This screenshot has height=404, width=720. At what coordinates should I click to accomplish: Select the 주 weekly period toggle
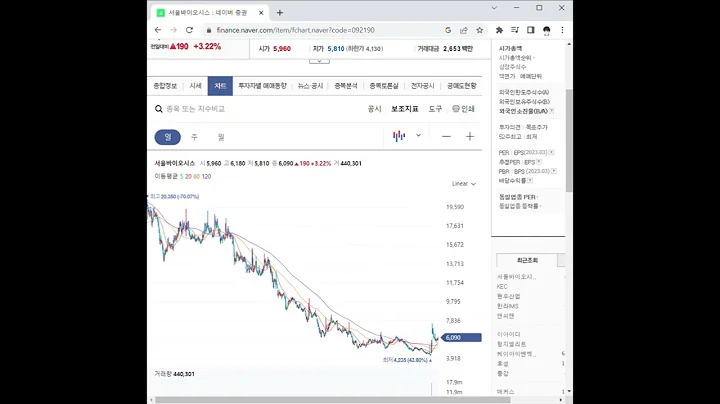(x=194, y=137)
